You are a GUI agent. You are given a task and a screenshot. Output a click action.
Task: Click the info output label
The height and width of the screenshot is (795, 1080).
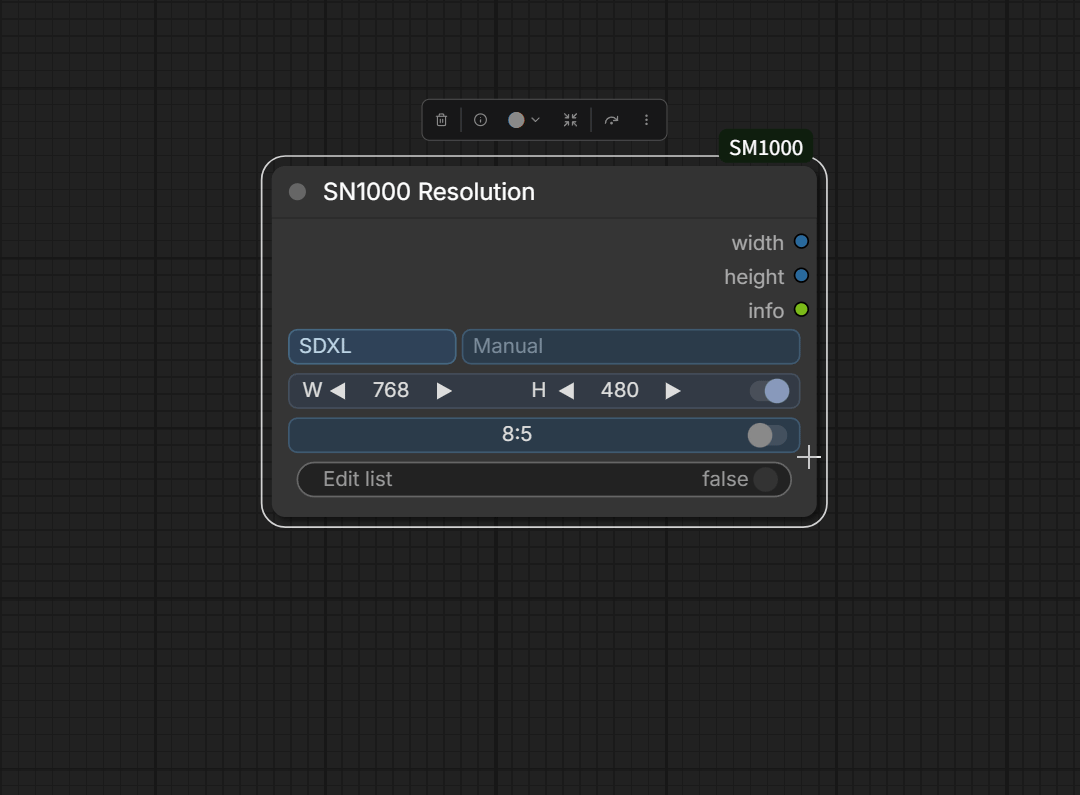click(x=766, y=310)
